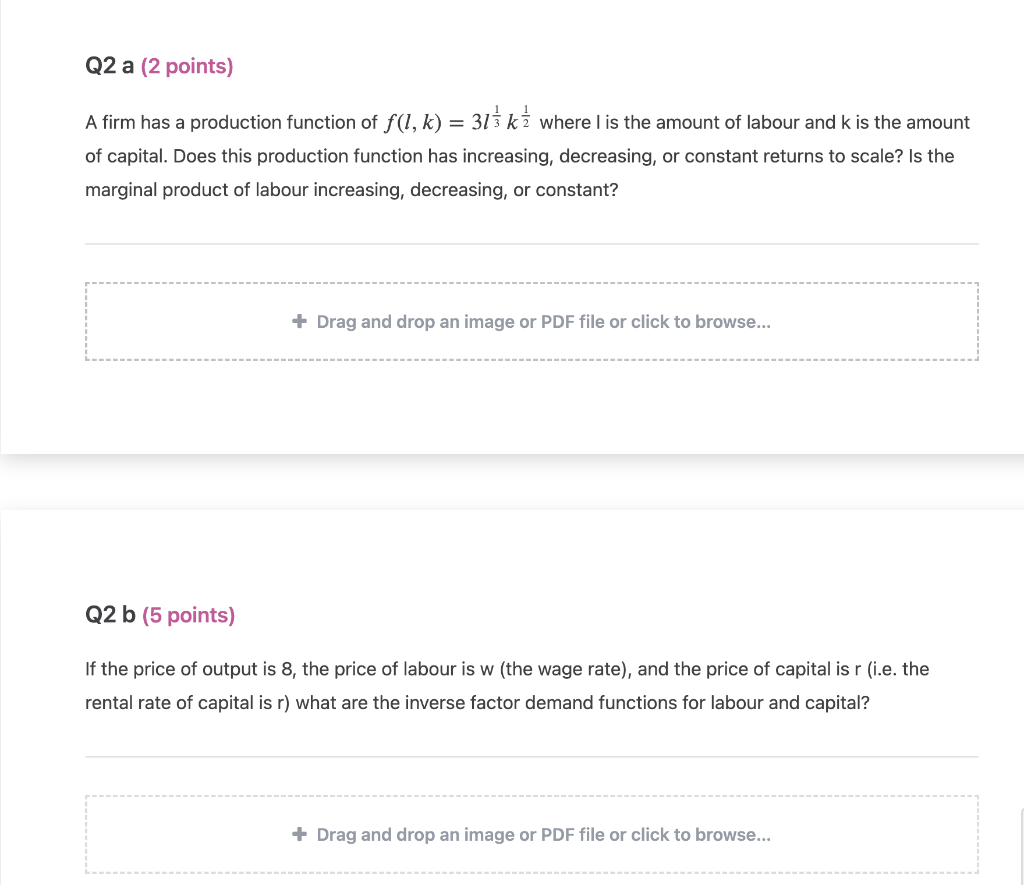
Task: Click the gap between the two question cards
Action: (512, 482)
